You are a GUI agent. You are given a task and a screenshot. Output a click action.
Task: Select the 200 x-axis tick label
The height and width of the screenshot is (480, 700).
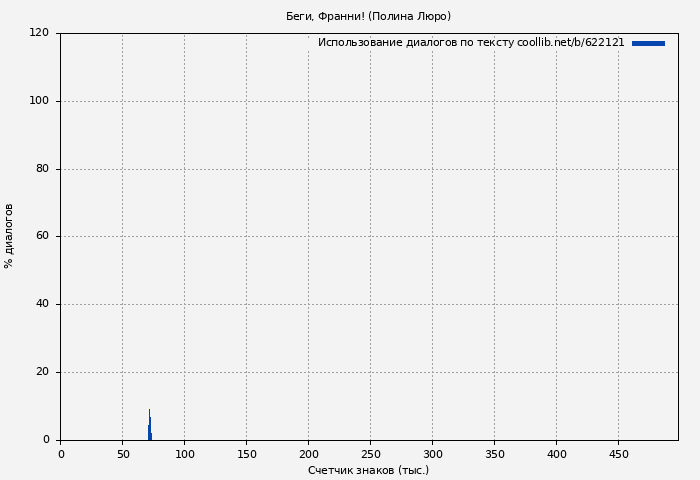[308, 454]
